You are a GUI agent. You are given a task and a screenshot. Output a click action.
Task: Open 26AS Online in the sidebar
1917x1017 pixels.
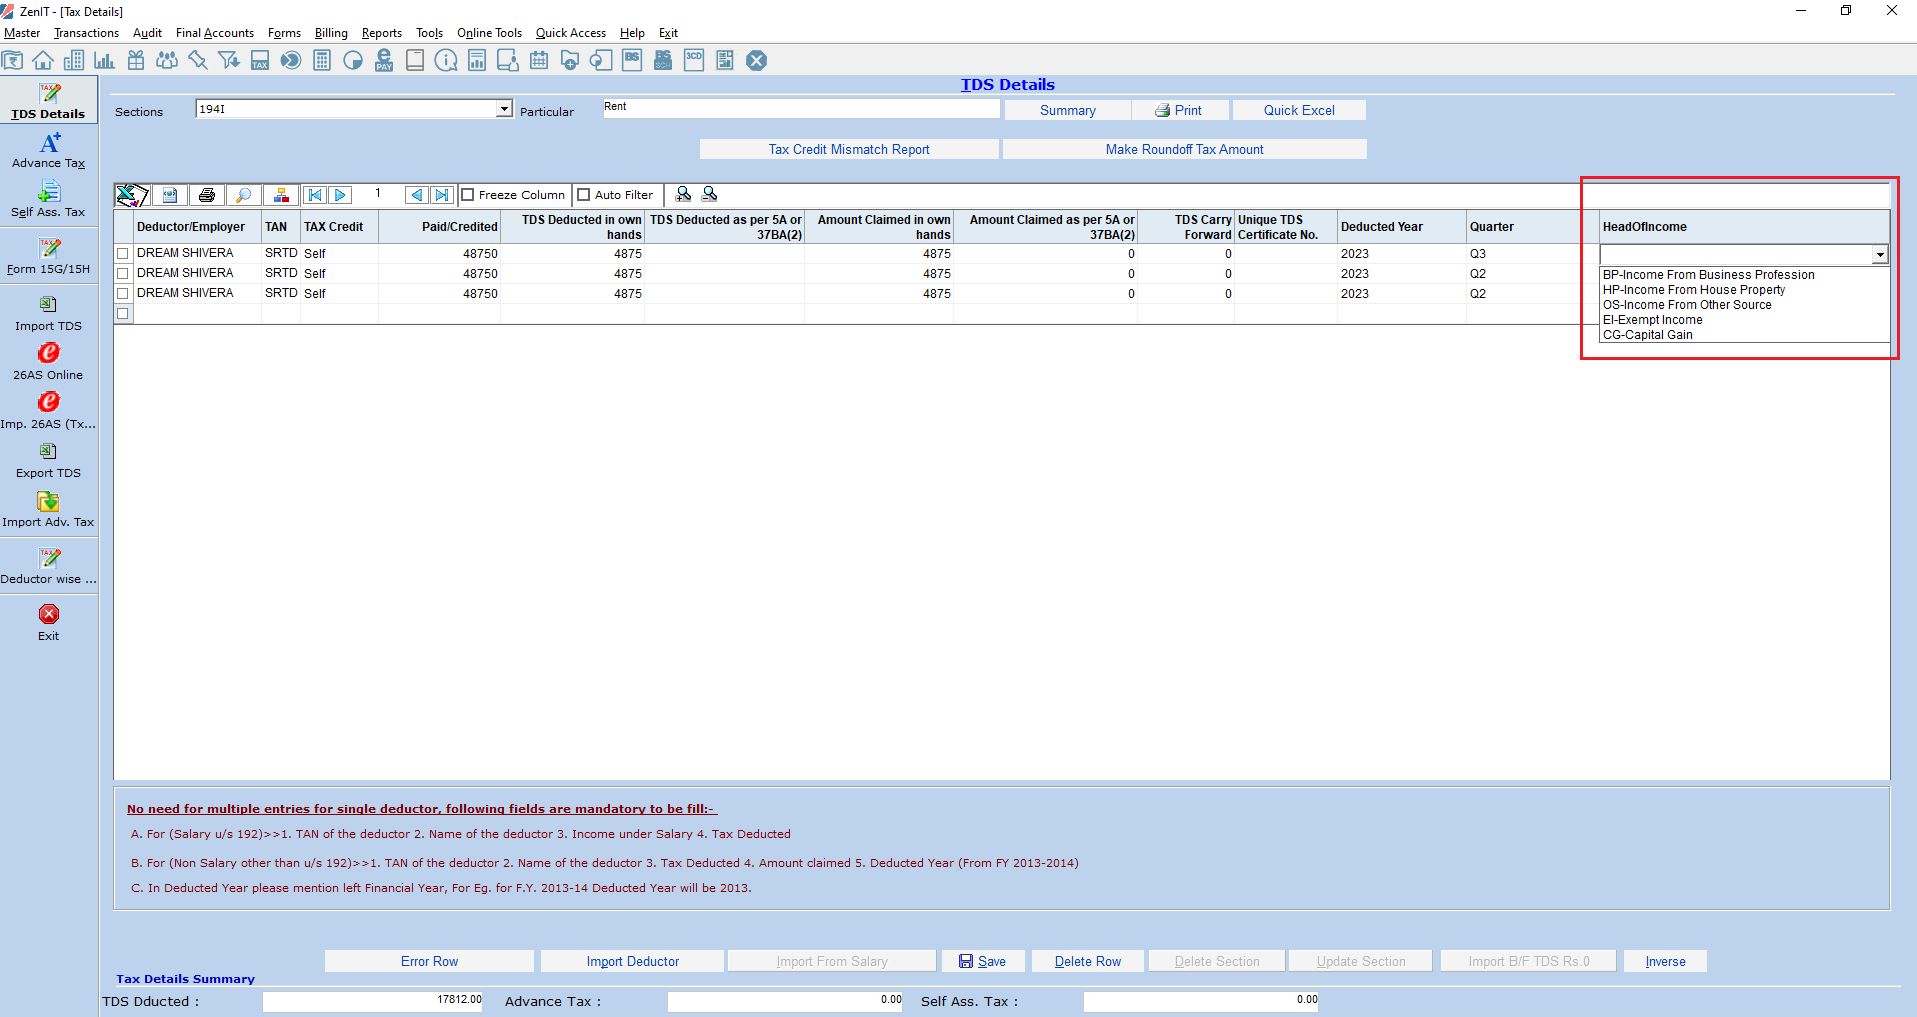(48, 362)
